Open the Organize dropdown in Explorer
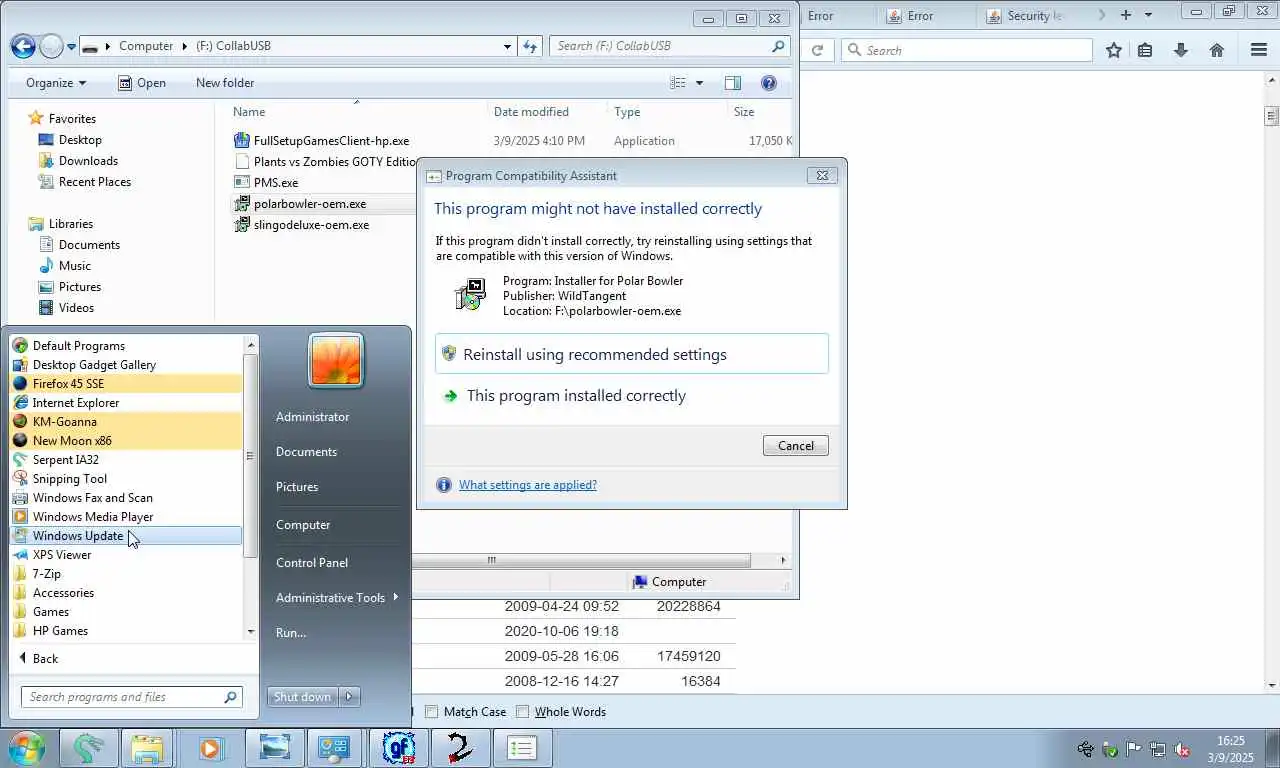Viewport: 1280px width, 768px height. 56,83
